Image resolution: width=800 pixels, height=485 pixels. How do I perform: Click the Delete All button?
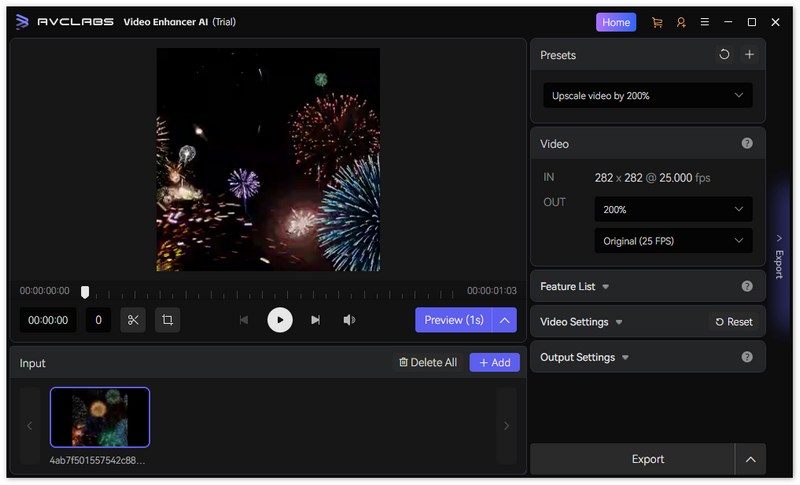(428, 363)
